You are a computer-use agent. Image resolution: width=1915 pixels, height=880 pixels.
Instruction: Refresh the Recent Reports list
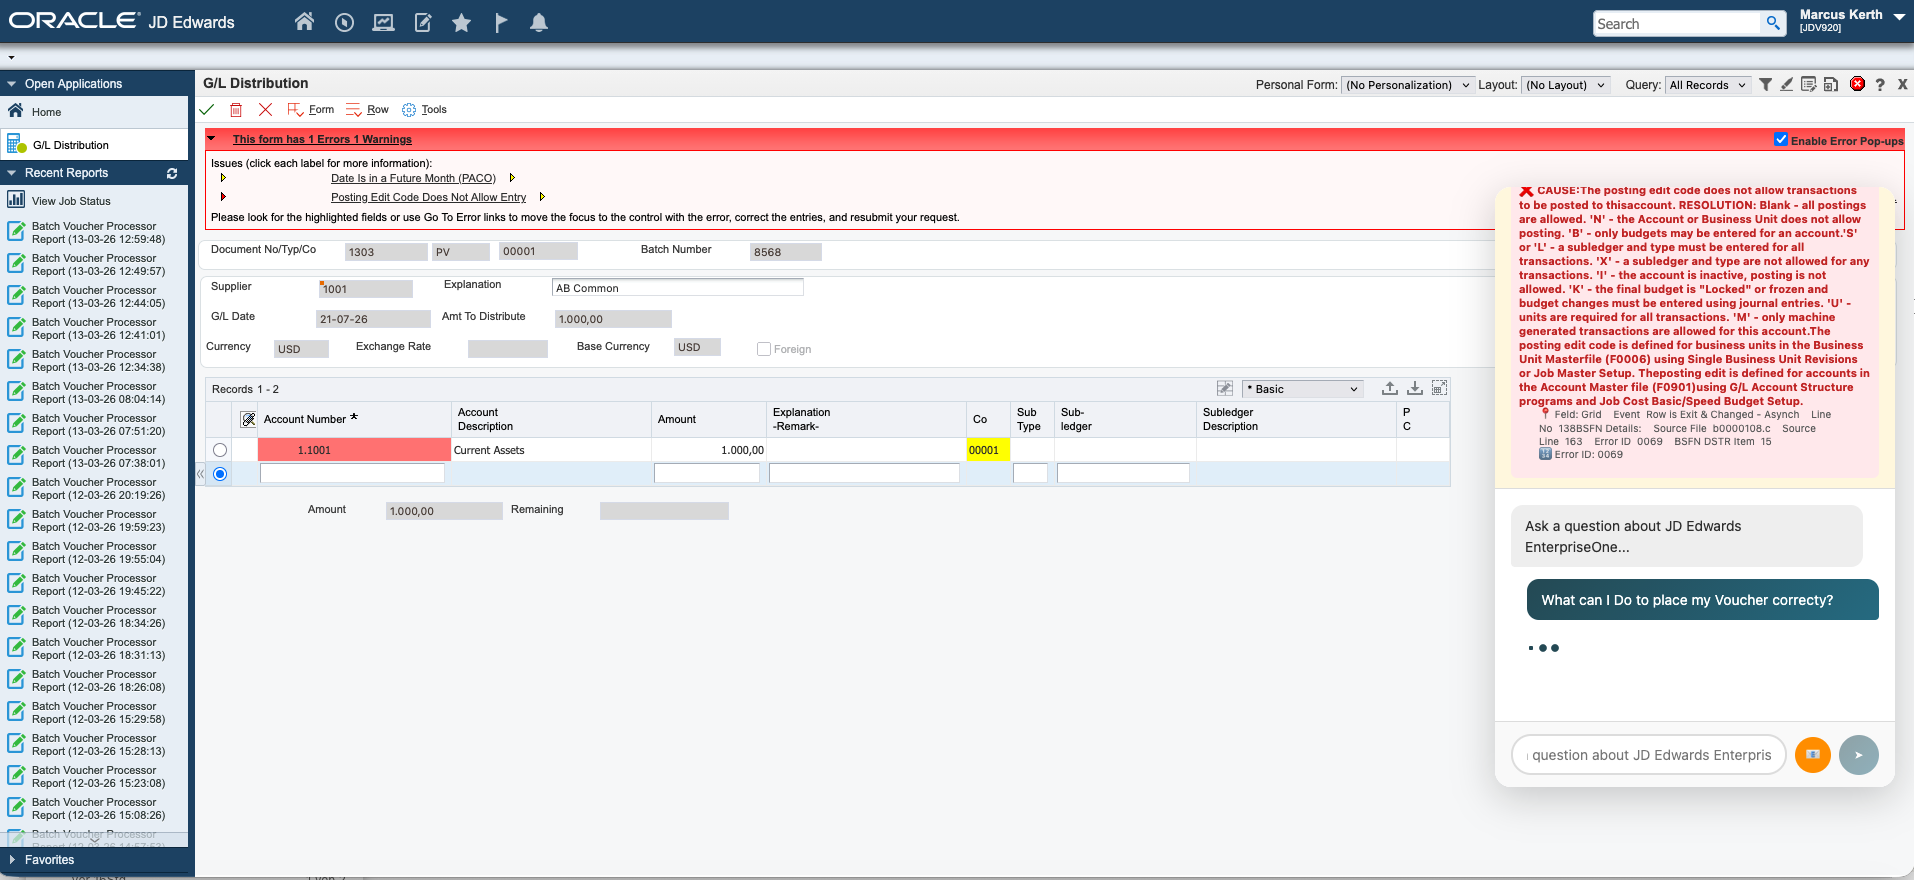172,173
